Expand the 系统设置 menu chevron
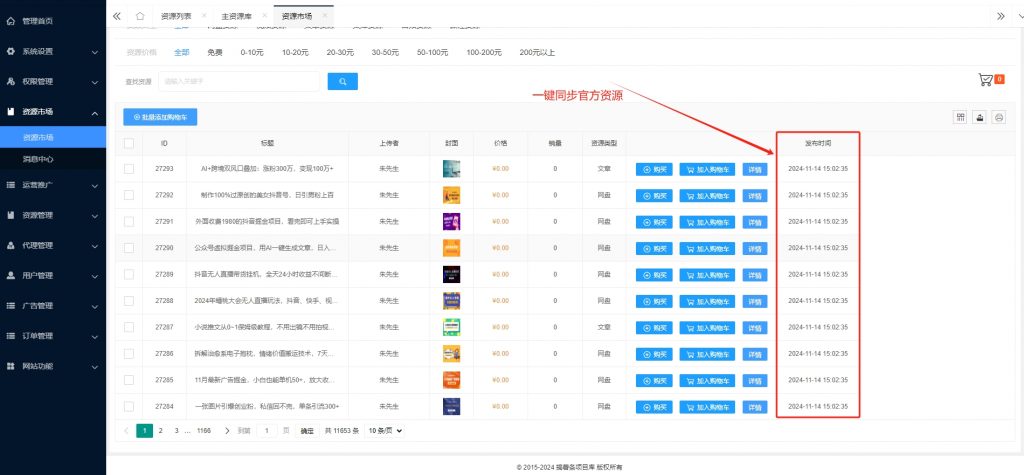The image size is (1024, 475). (95, 52)
